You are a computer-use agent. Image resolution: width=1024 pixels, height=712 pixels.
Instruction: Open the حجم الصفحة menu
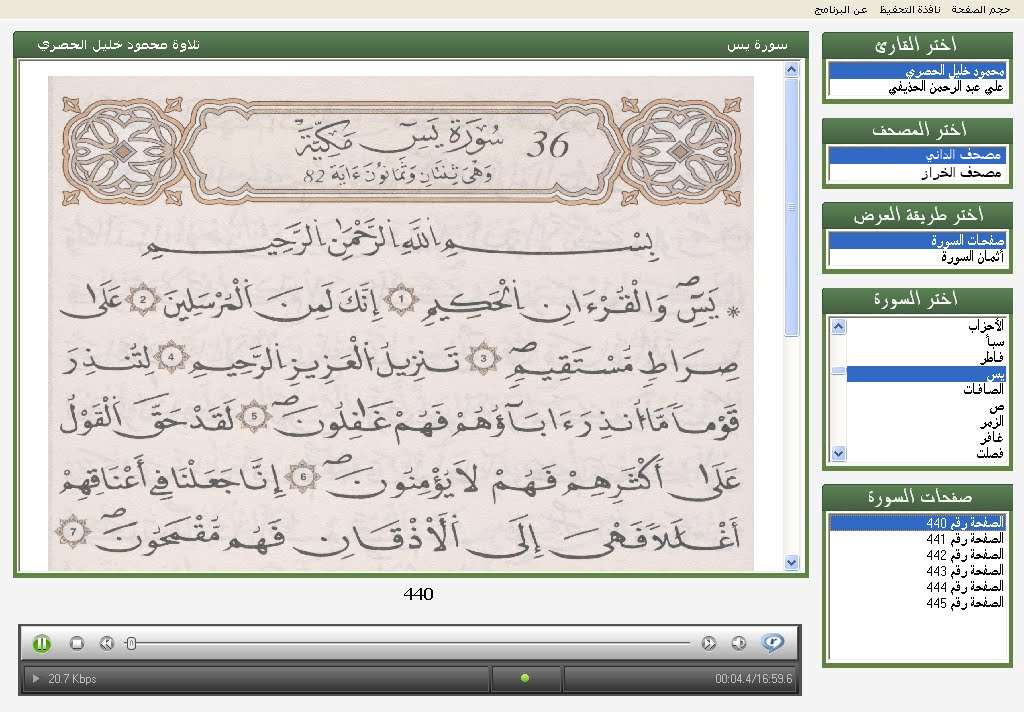point(981,10)
